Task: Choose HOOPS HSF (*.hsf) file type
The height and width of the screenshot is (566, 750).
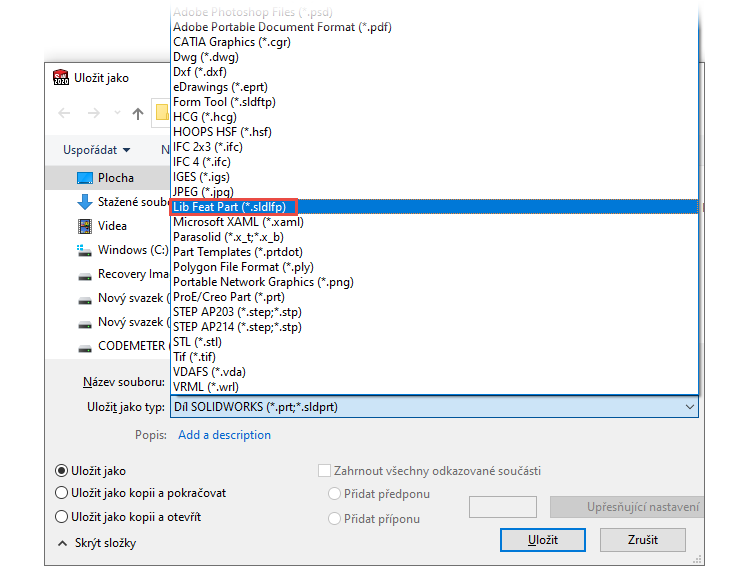Action: pos(434,132)
